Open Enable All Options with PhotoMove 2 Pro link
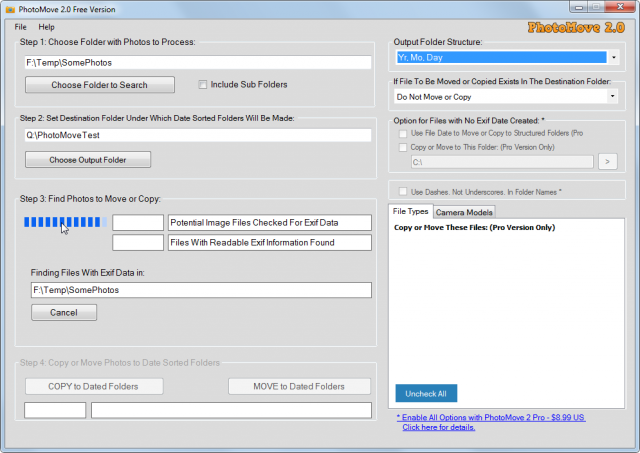 (x=491, y=417)
